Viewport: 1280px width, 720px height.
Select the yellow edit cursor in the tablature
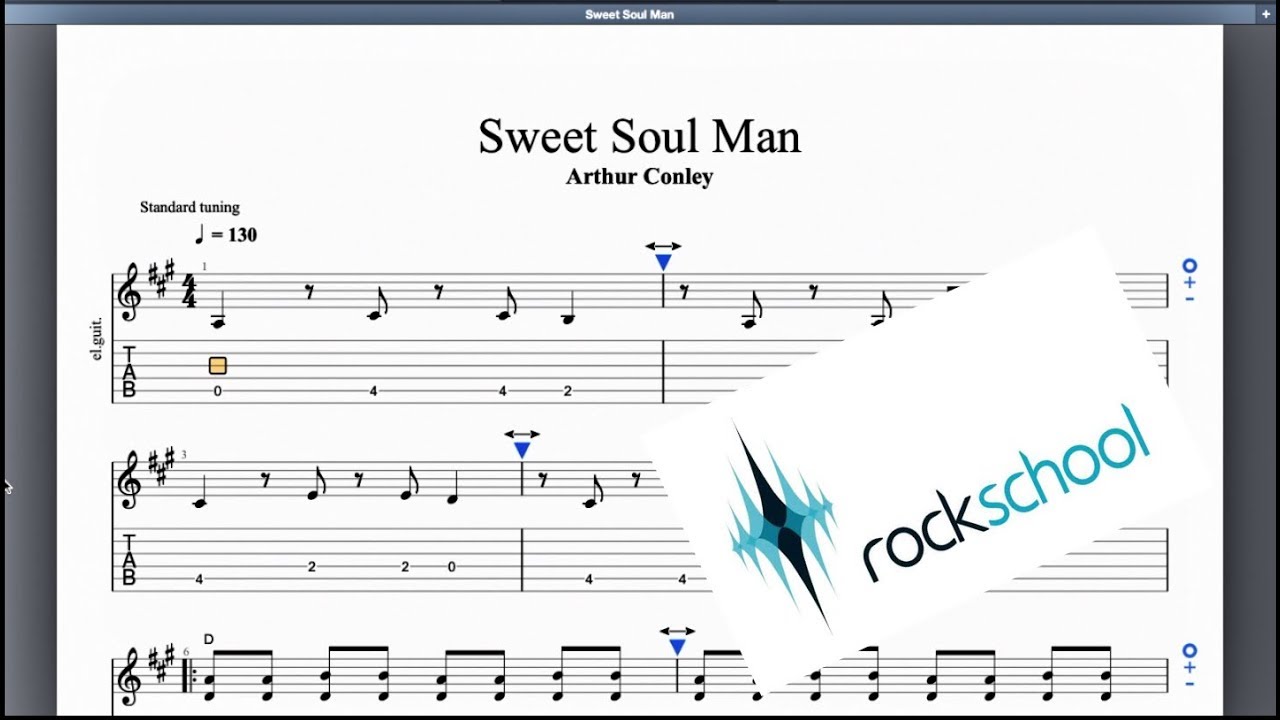click(217, 366)
